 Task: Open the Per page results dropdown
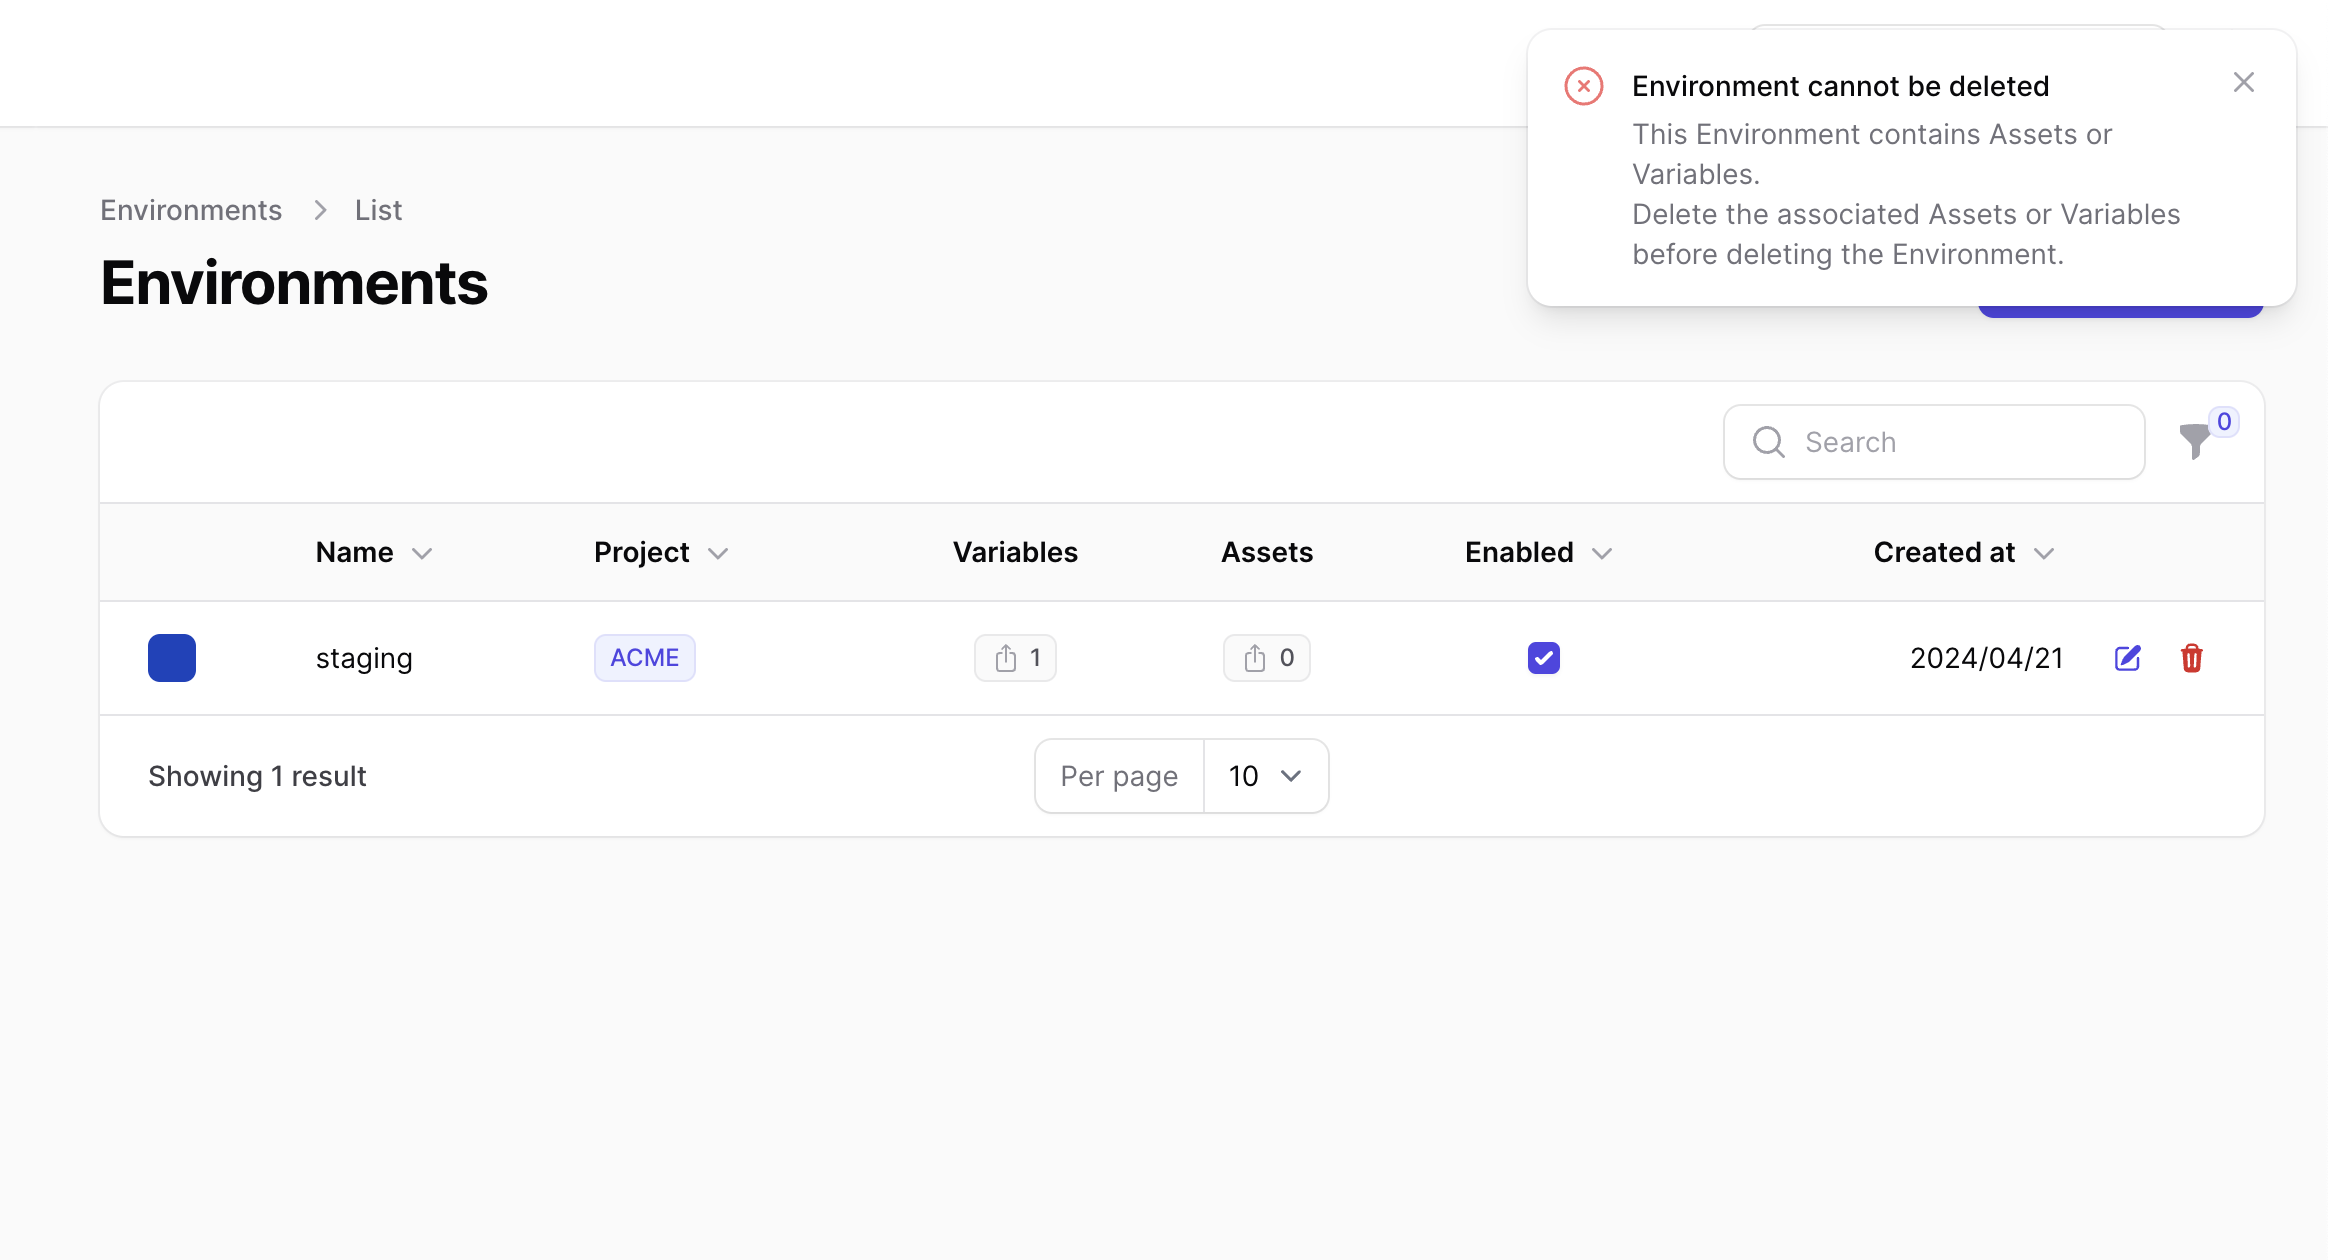(x=1262, y=776)
